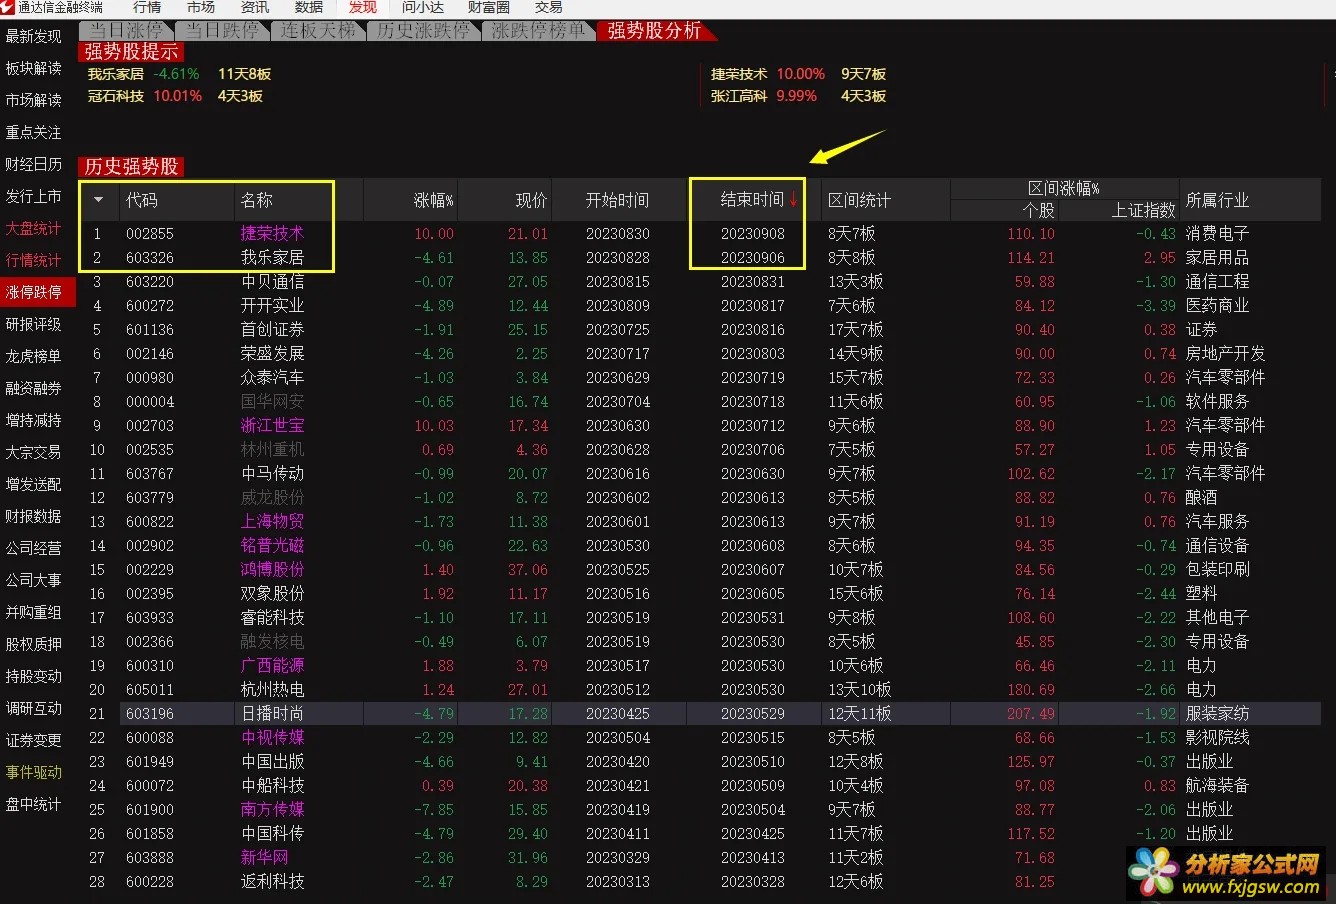The image size is (1336, 904).
Task: Open 公司大事 sidebar item
Action: [x=33, y=580]
